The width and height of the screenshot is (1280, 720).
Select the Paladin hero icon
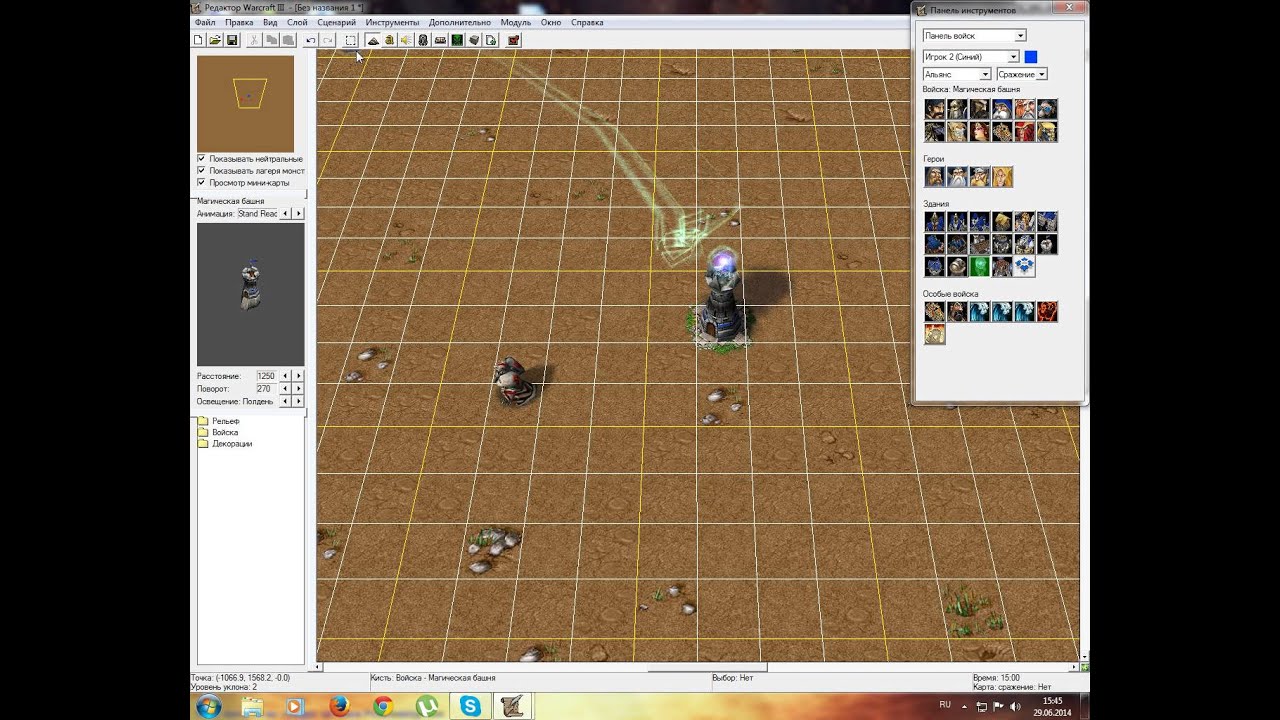pyautogui.click(x=935, y=177)
